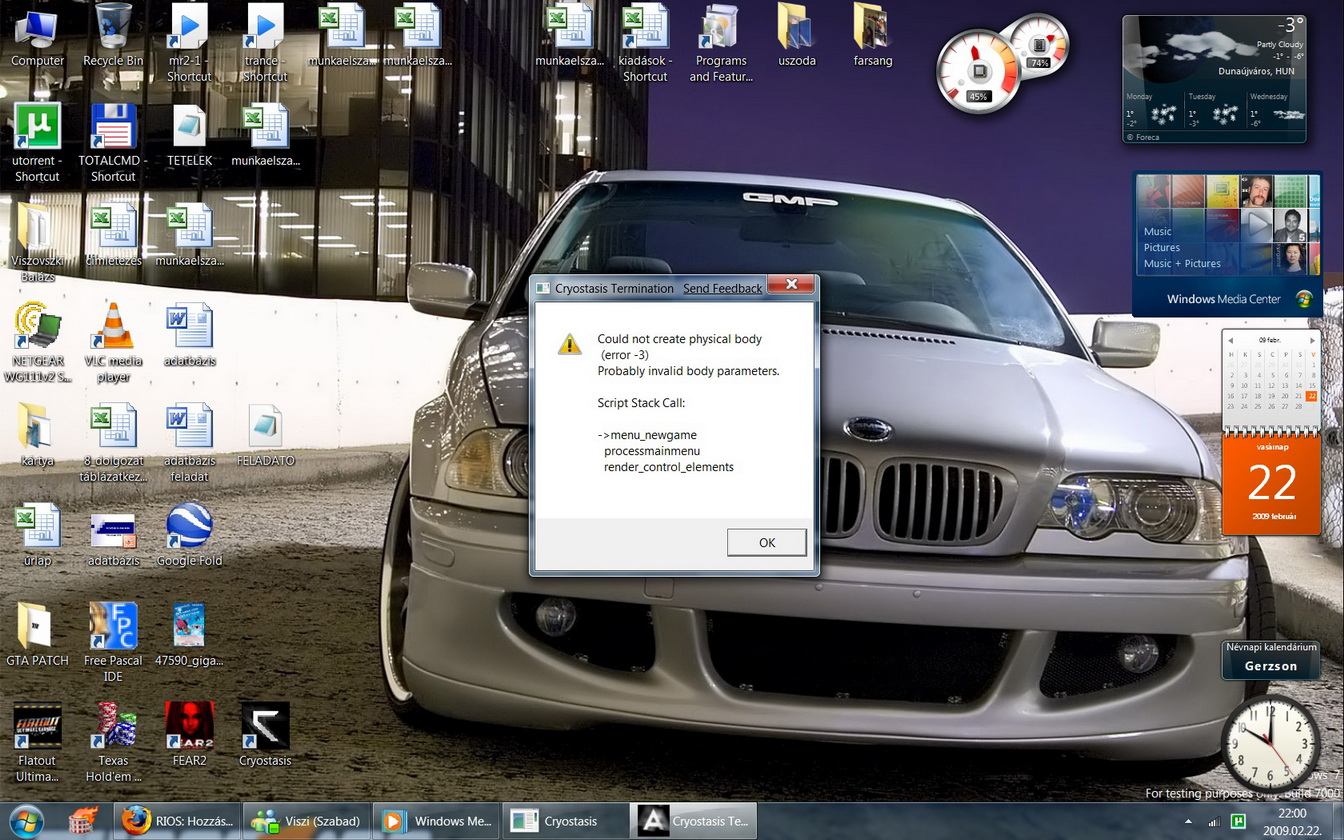Viewport: 1344px width, 840px height.
Task: Click Music in Media Center gadget
Action: pos(1157,231)
